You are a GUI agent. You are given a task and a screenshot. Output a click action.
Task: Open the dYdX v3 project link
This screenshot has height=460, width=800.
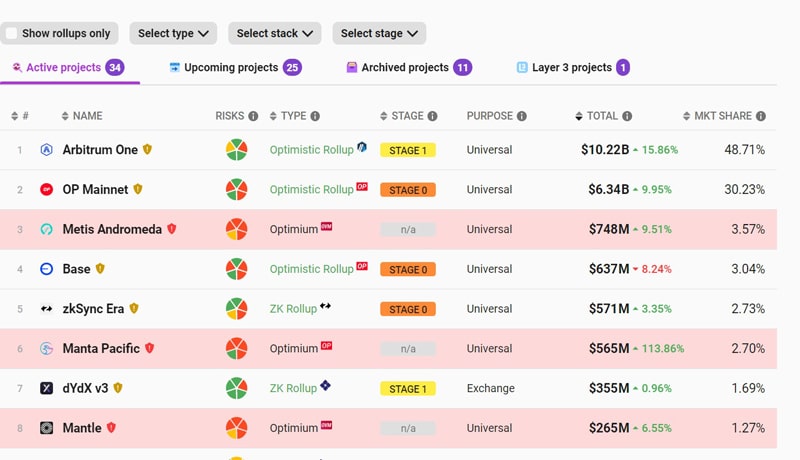click(x=85, y=388)
